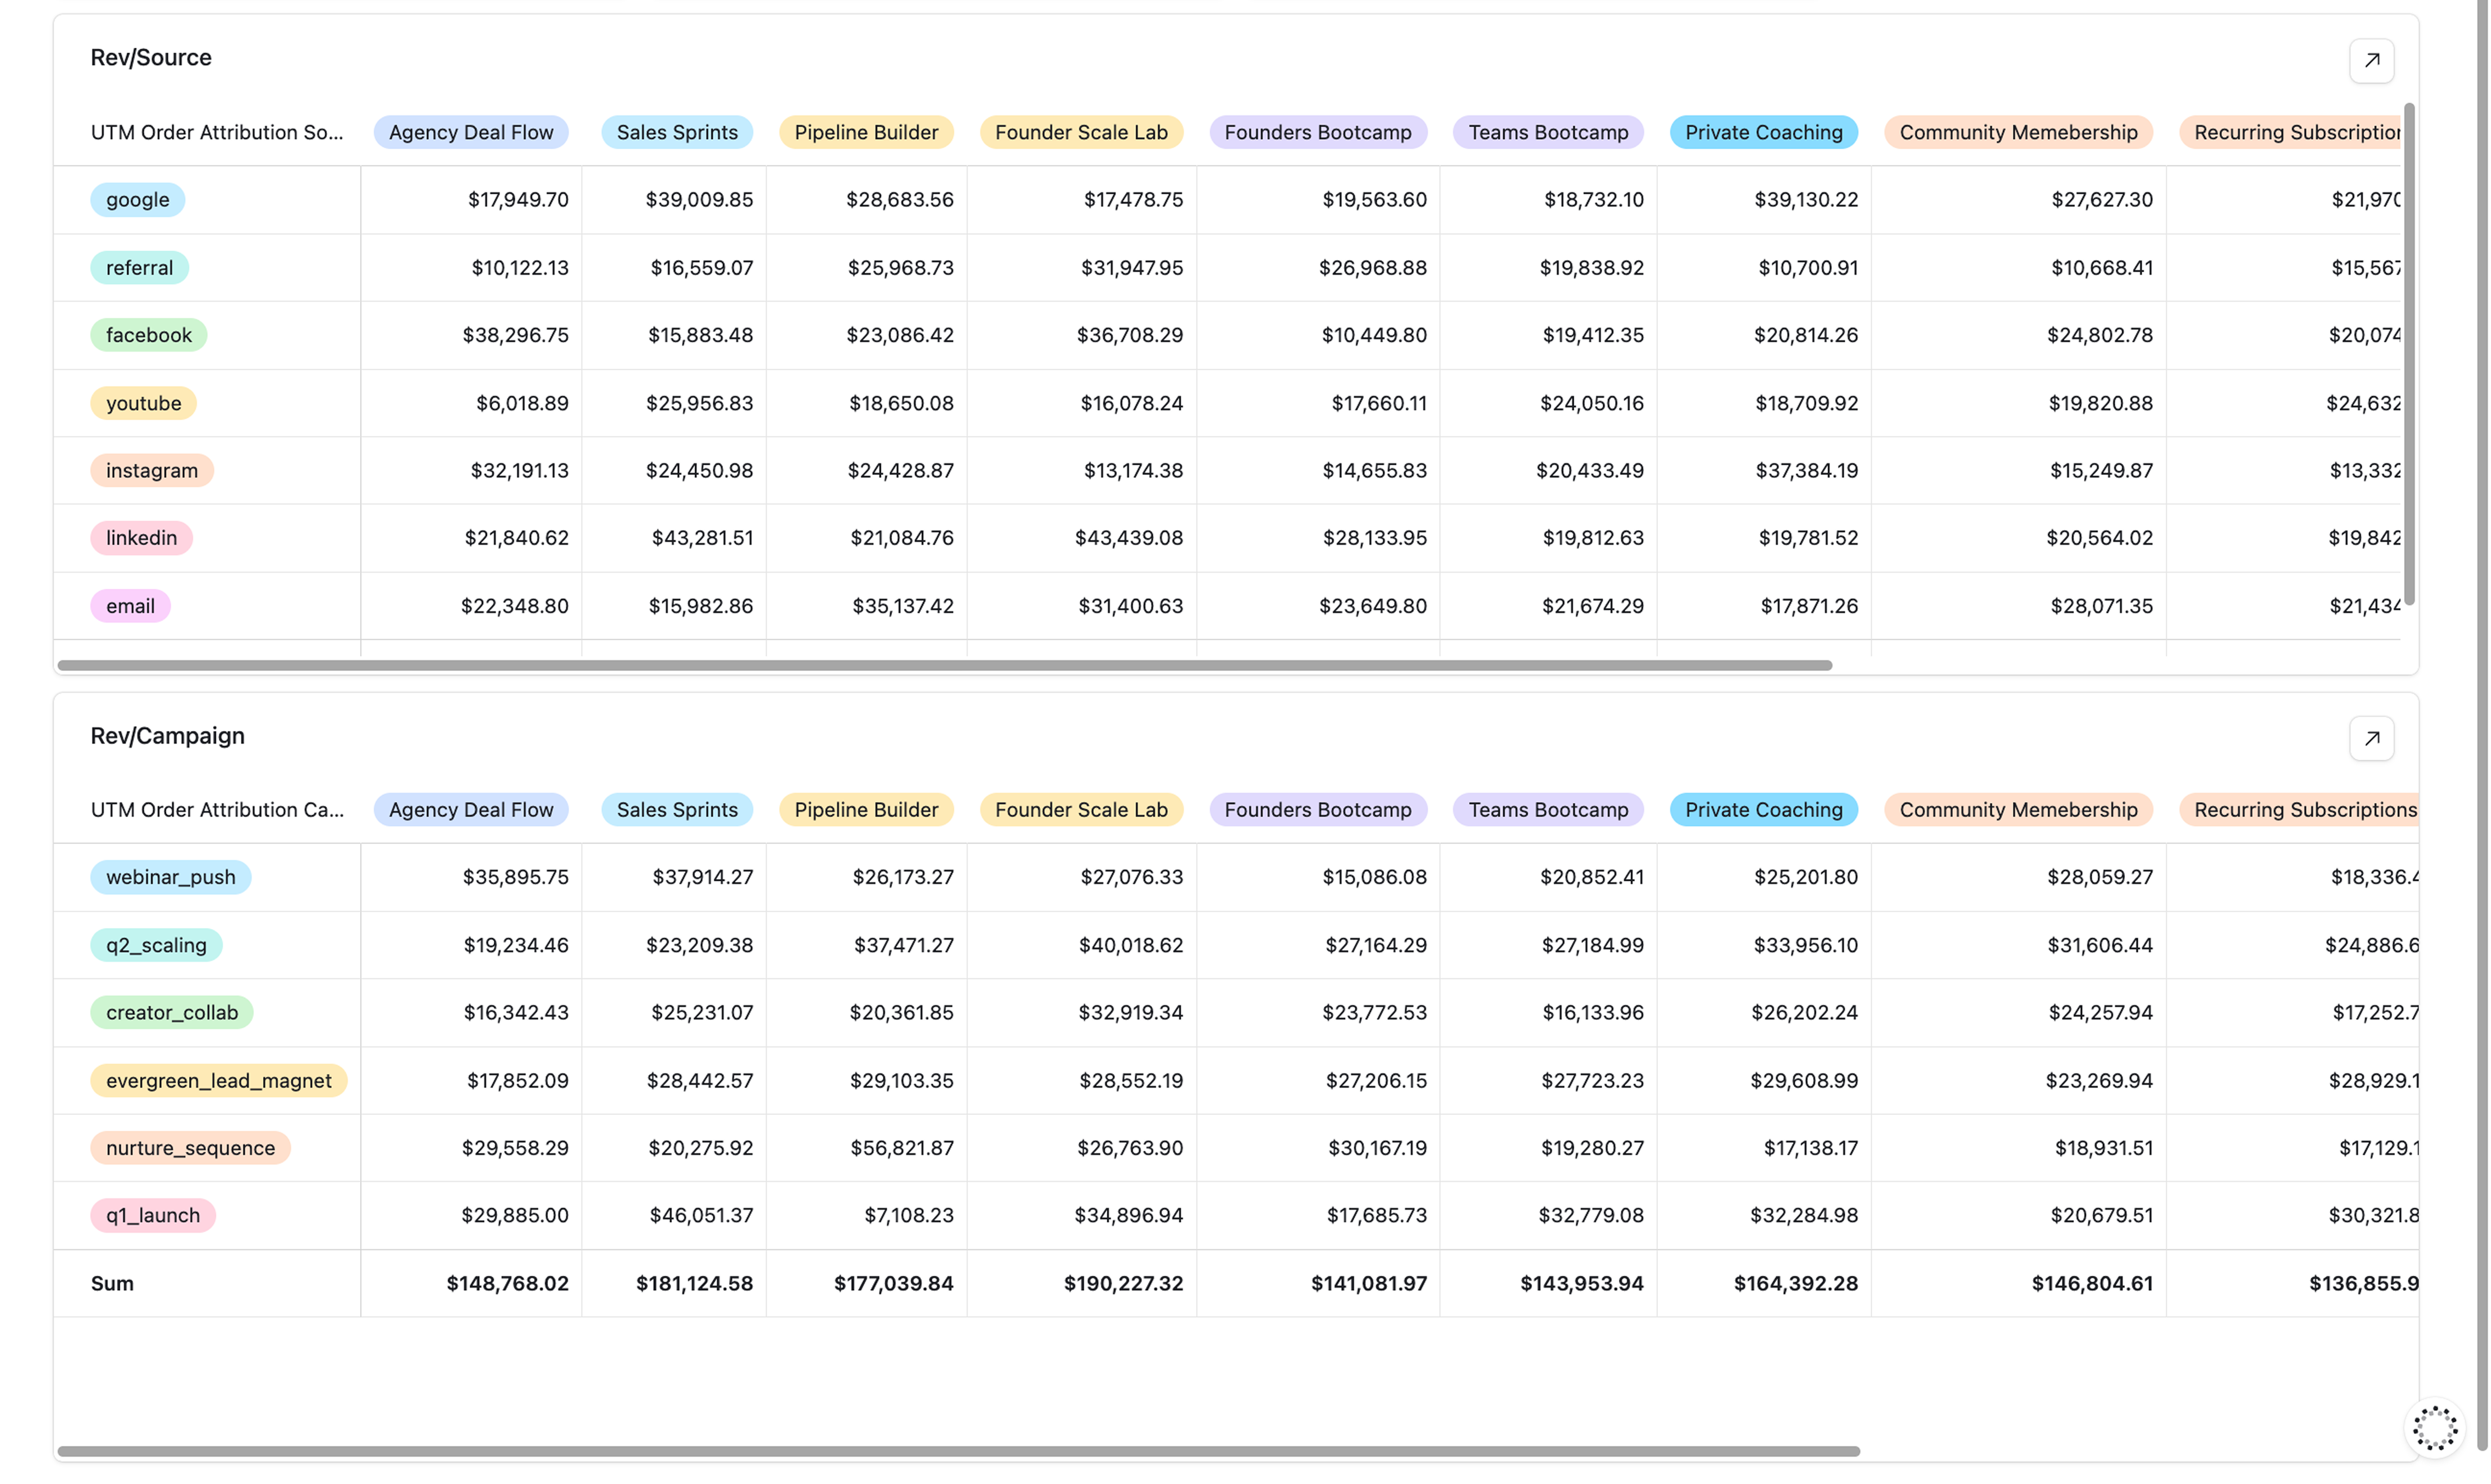Select the google source tag
The height and width of the screenshot is (1484, 2491).
137,199
